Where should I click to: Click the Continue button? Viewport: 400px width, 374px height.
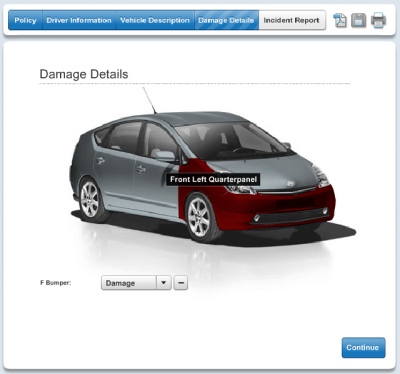363,348
